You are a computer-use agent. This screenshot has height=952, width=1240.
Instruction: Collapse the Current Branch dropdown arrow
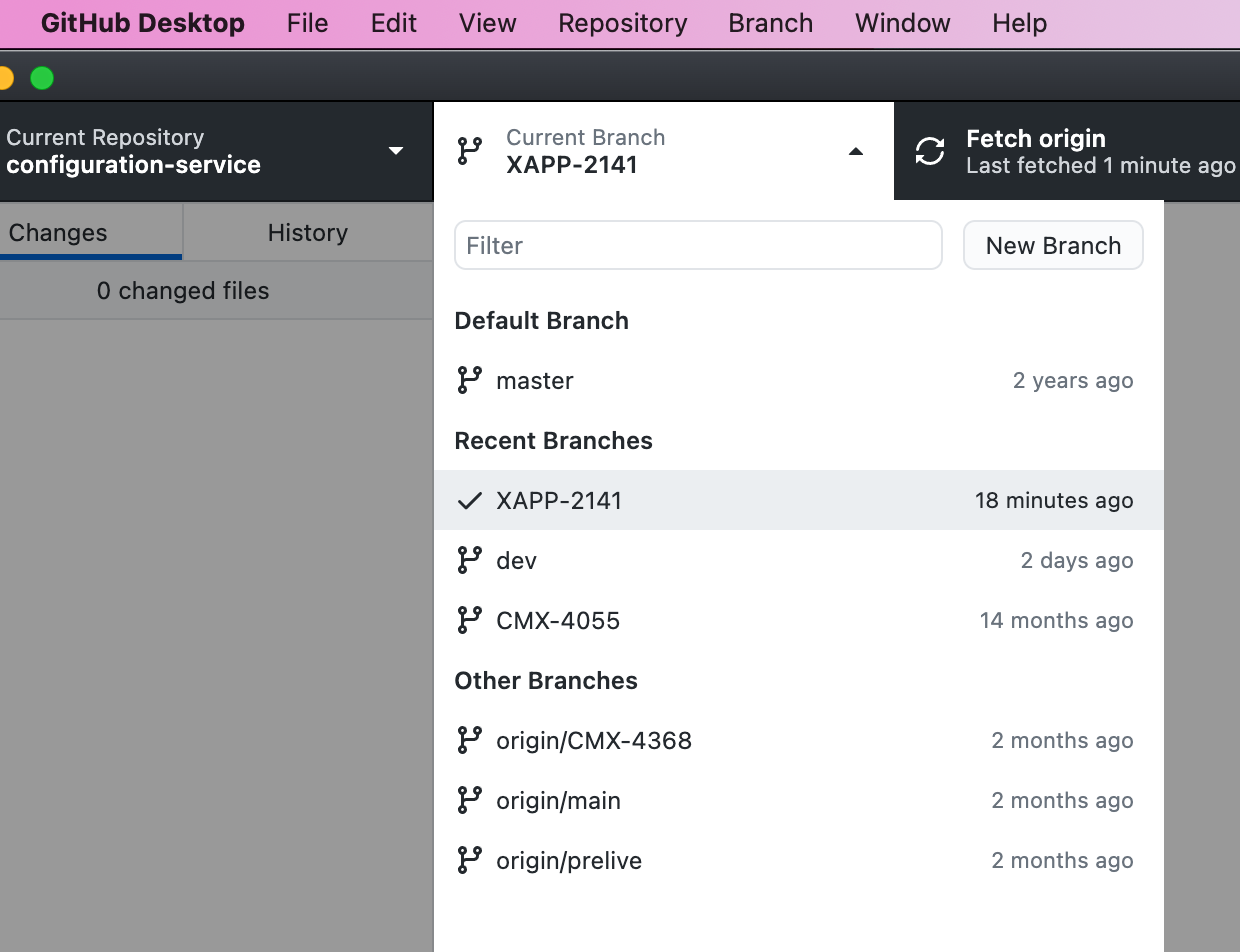pyautogui.click(x=855, y=152)
